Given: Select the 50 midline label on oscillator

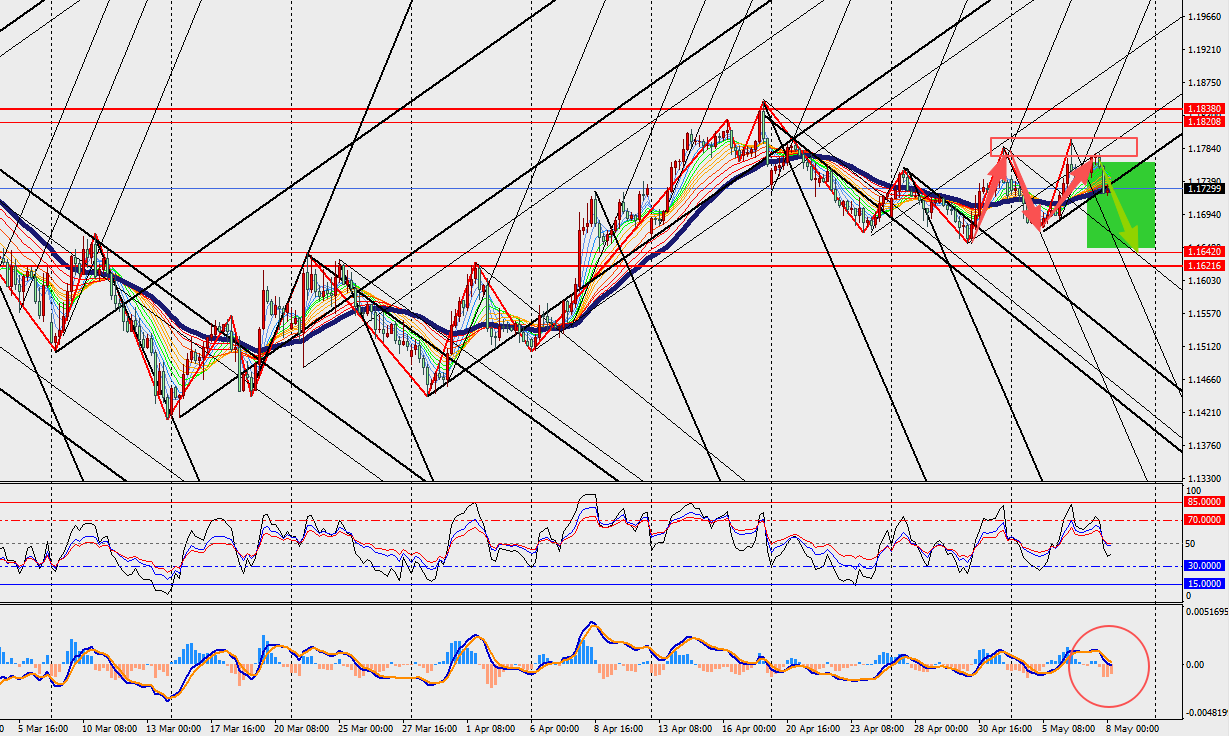Looking at the screenshot, I should (x=1190, y=543).
